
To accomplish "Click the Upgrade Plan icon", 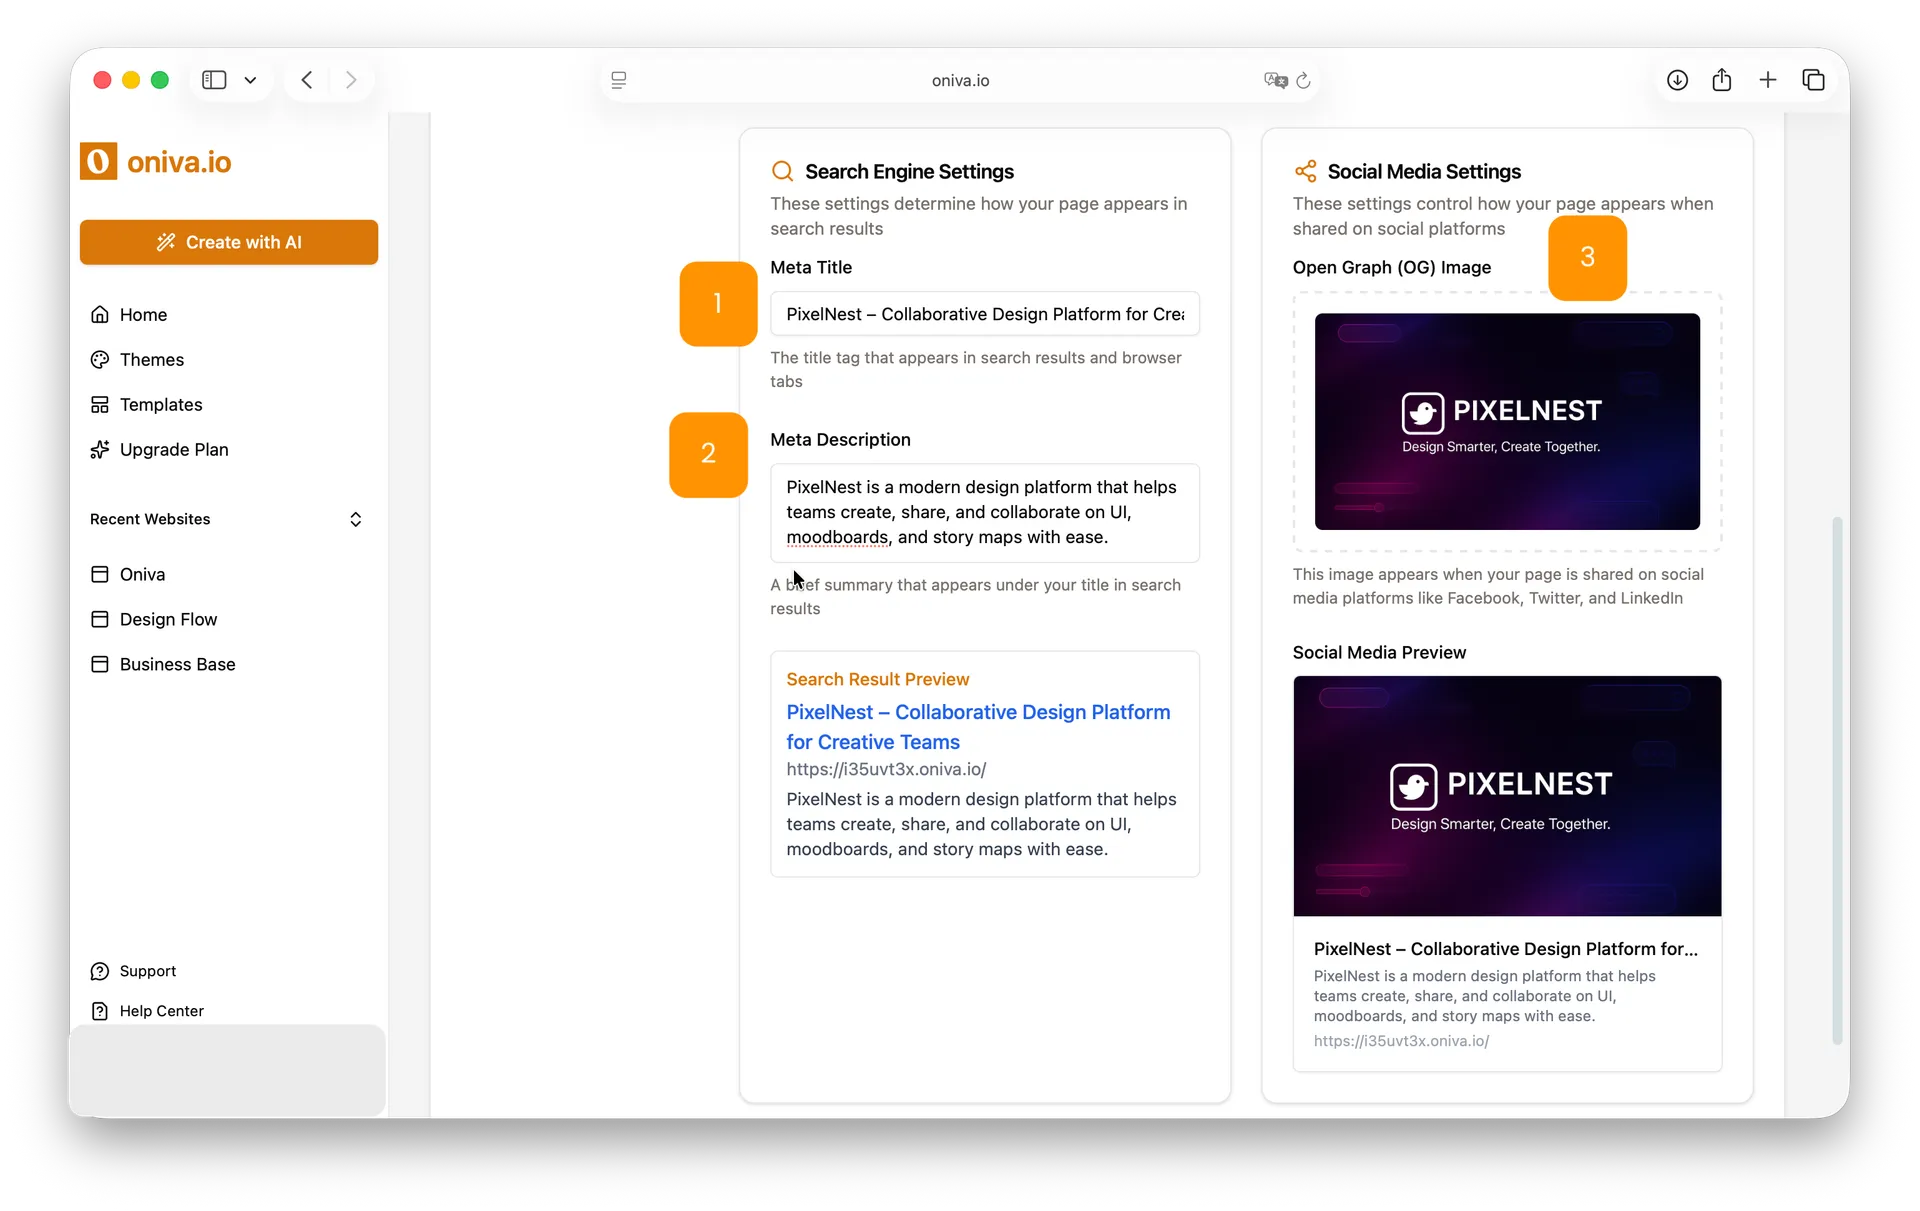I will [101, 450].
